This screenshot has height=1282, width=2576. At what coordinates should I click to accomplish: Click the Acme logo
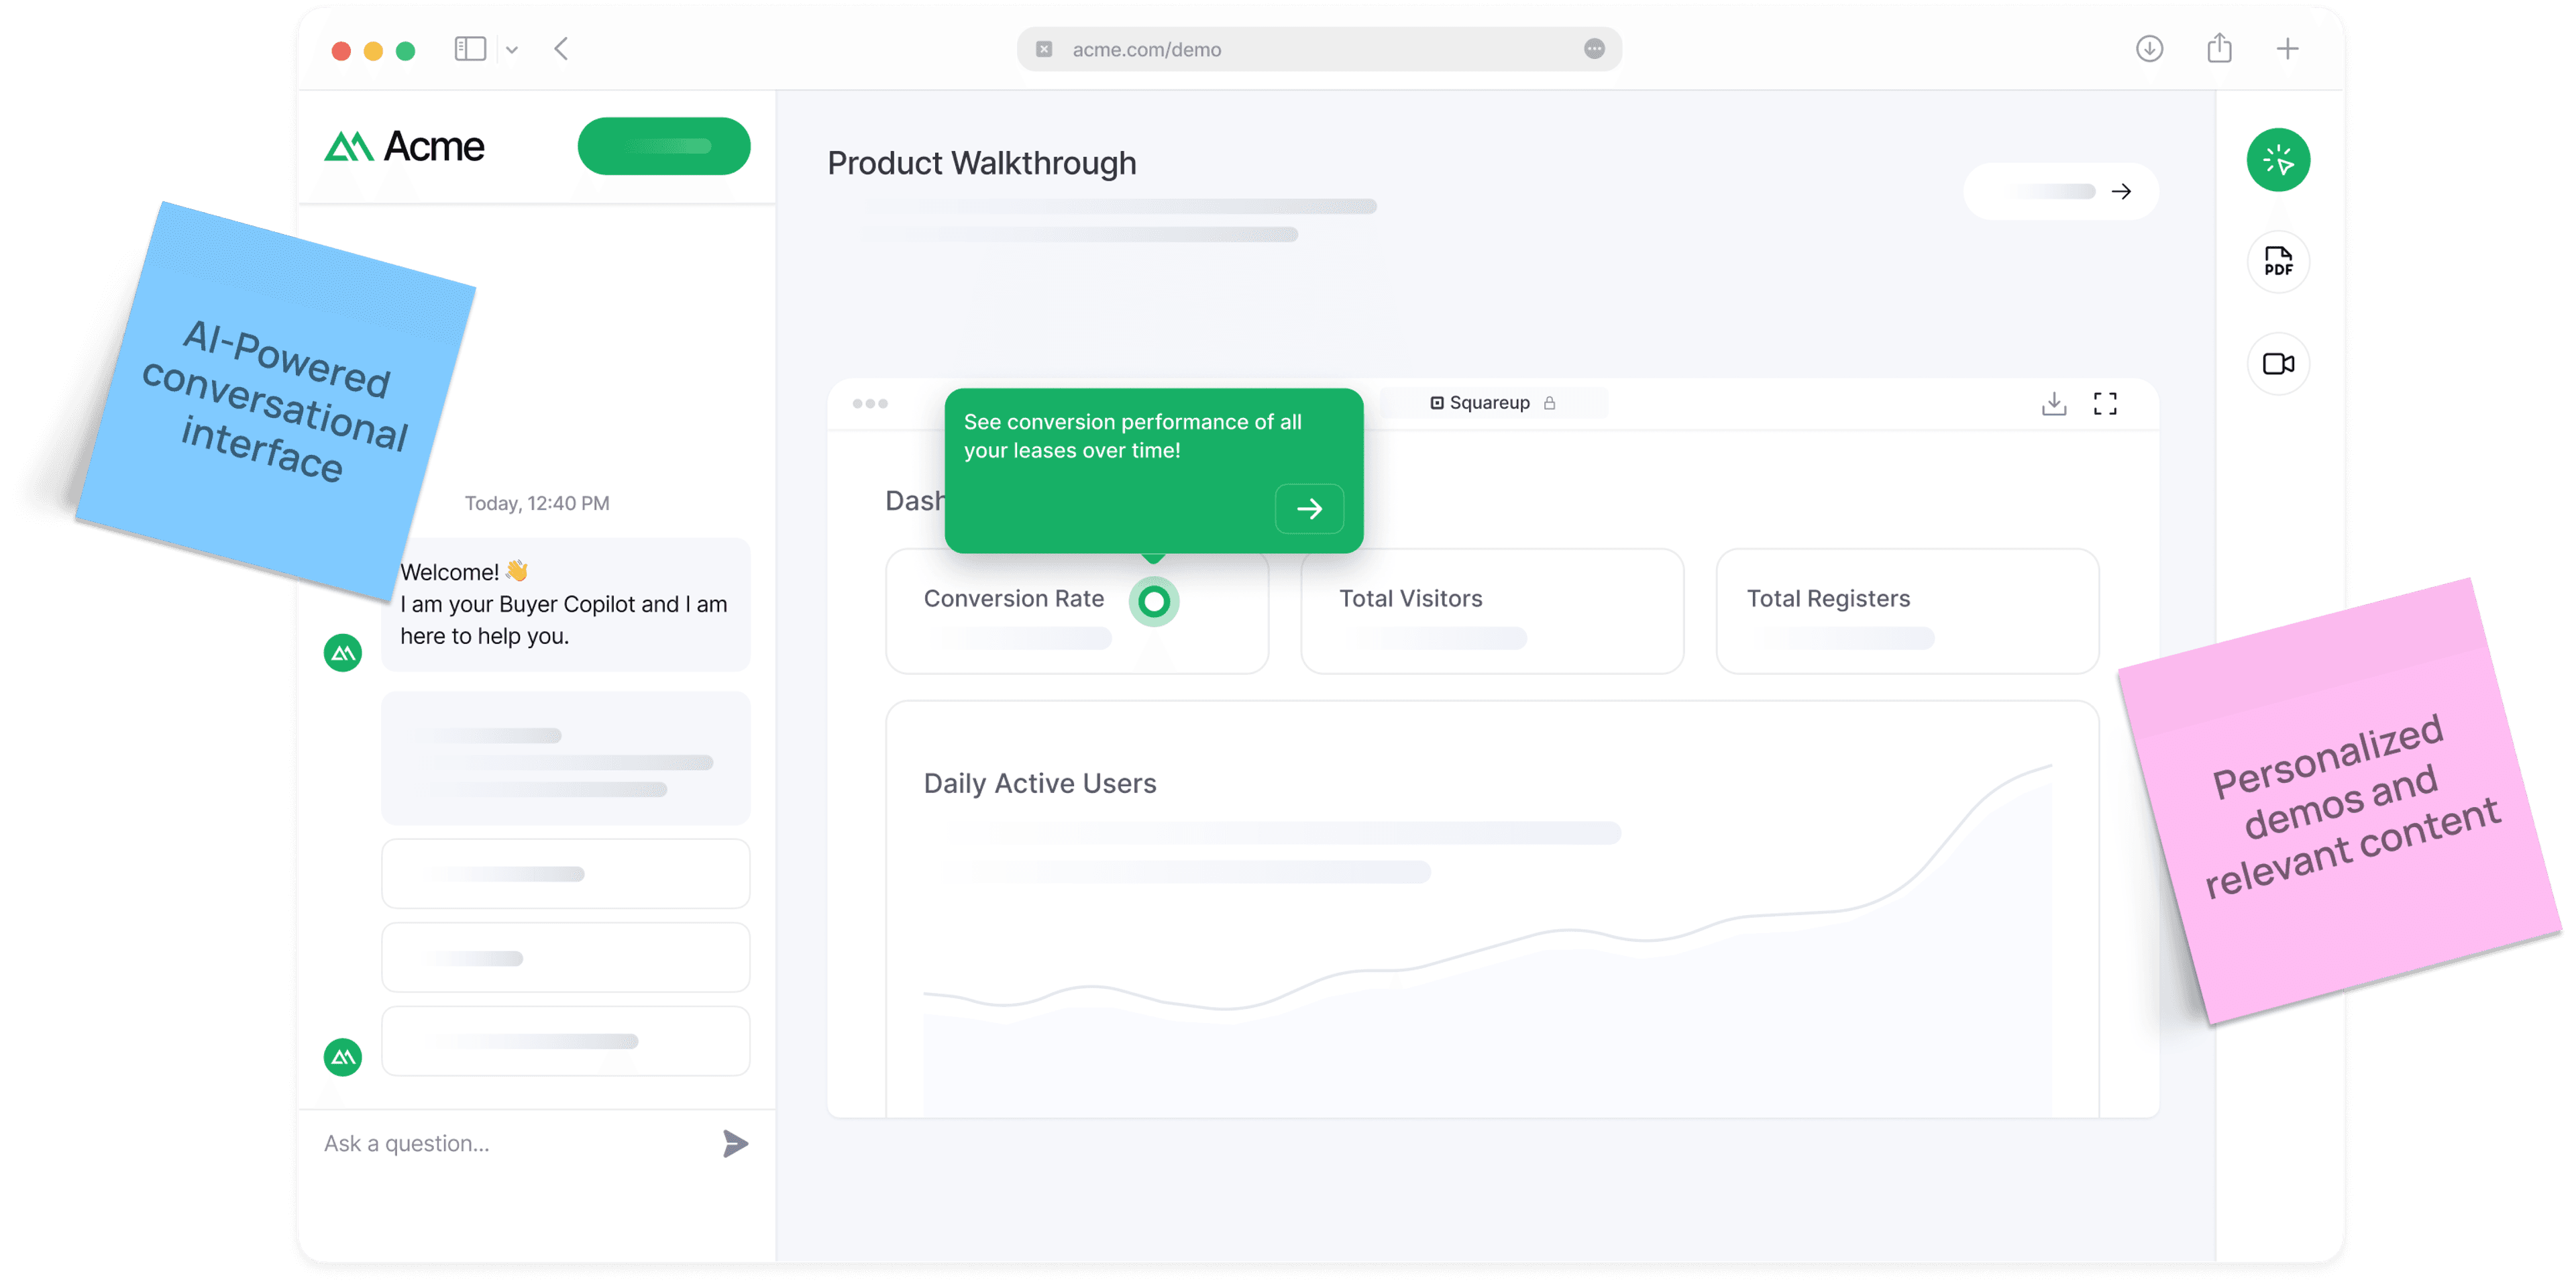(x=404, y=147)
